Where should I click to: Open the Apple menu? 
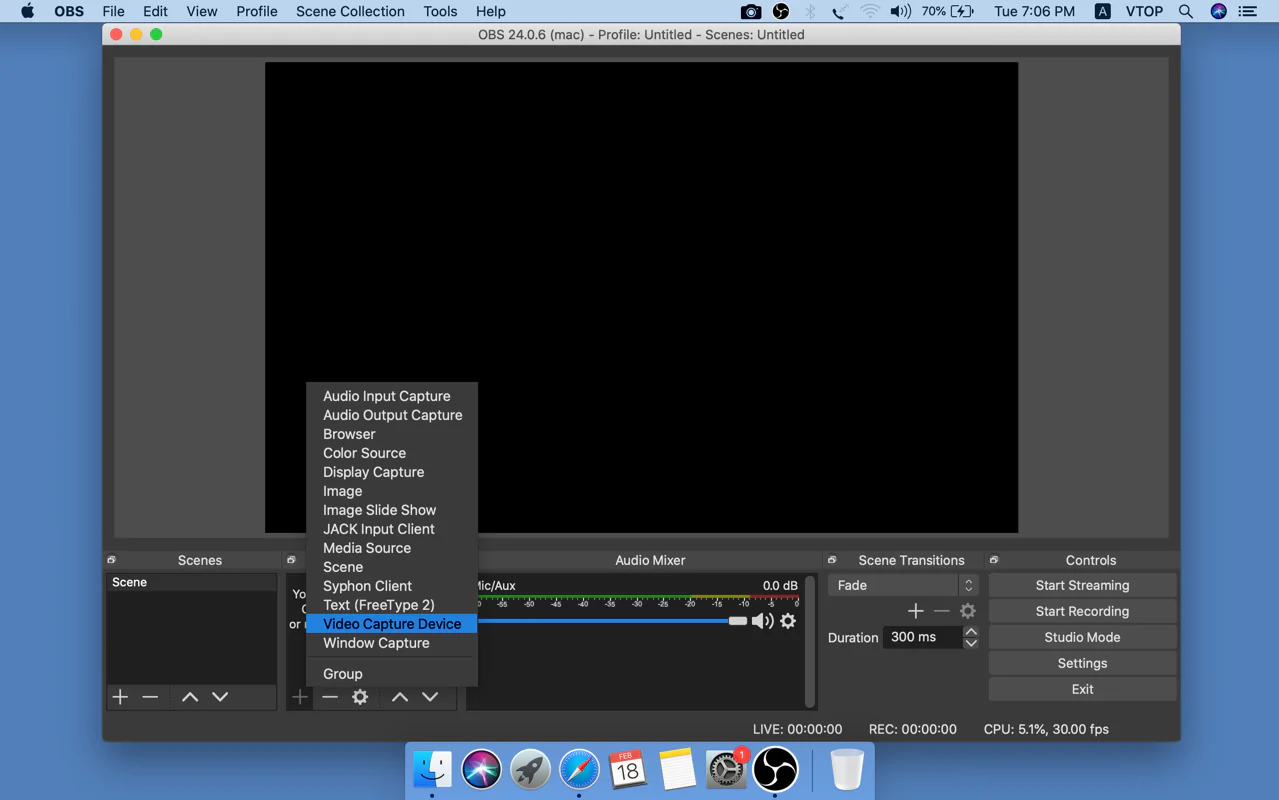[x=27, y=11]
